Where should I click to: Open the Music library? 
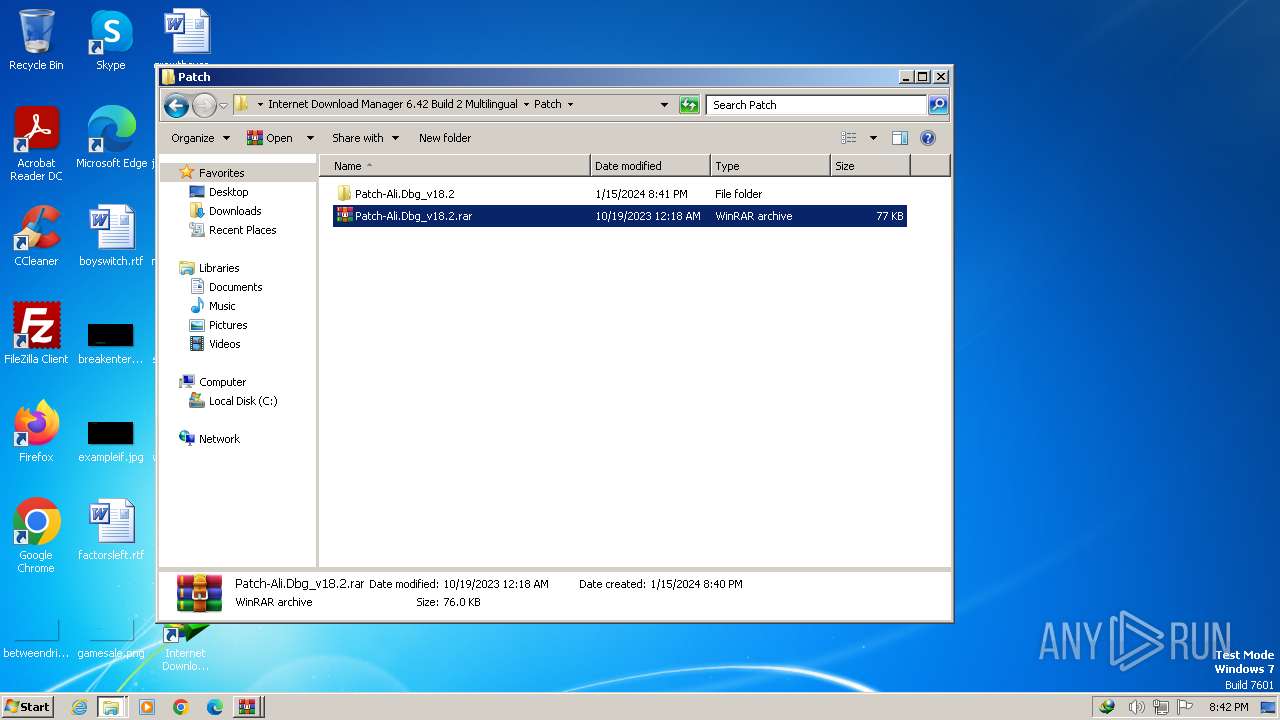[x=222, y=306]
